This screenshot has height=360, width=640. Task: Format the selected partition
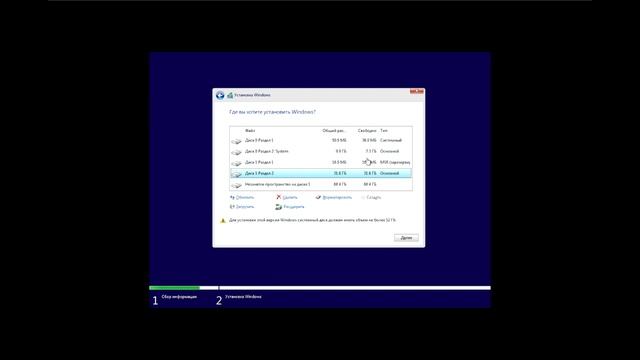(x=333, y=198)
